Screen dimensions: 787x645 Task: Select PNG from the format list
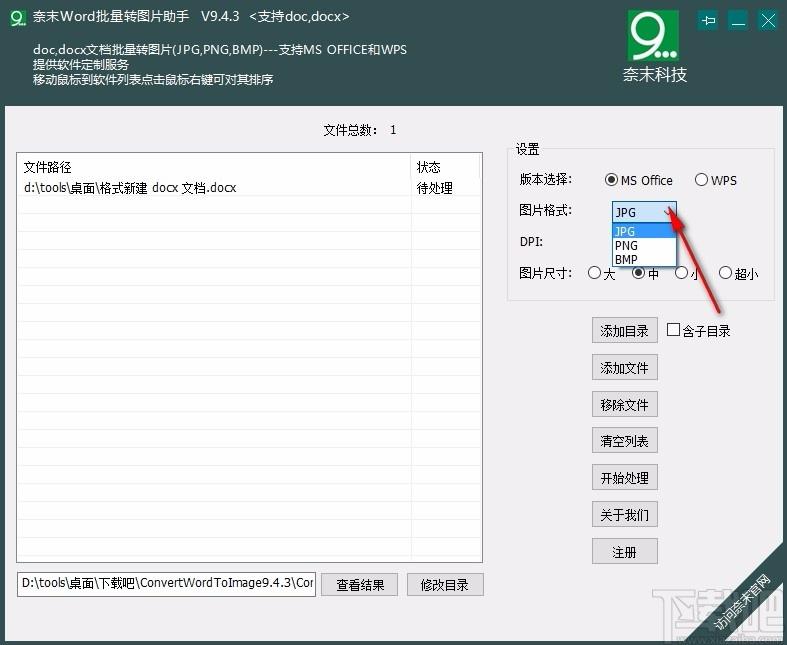[x=644, y=245]
